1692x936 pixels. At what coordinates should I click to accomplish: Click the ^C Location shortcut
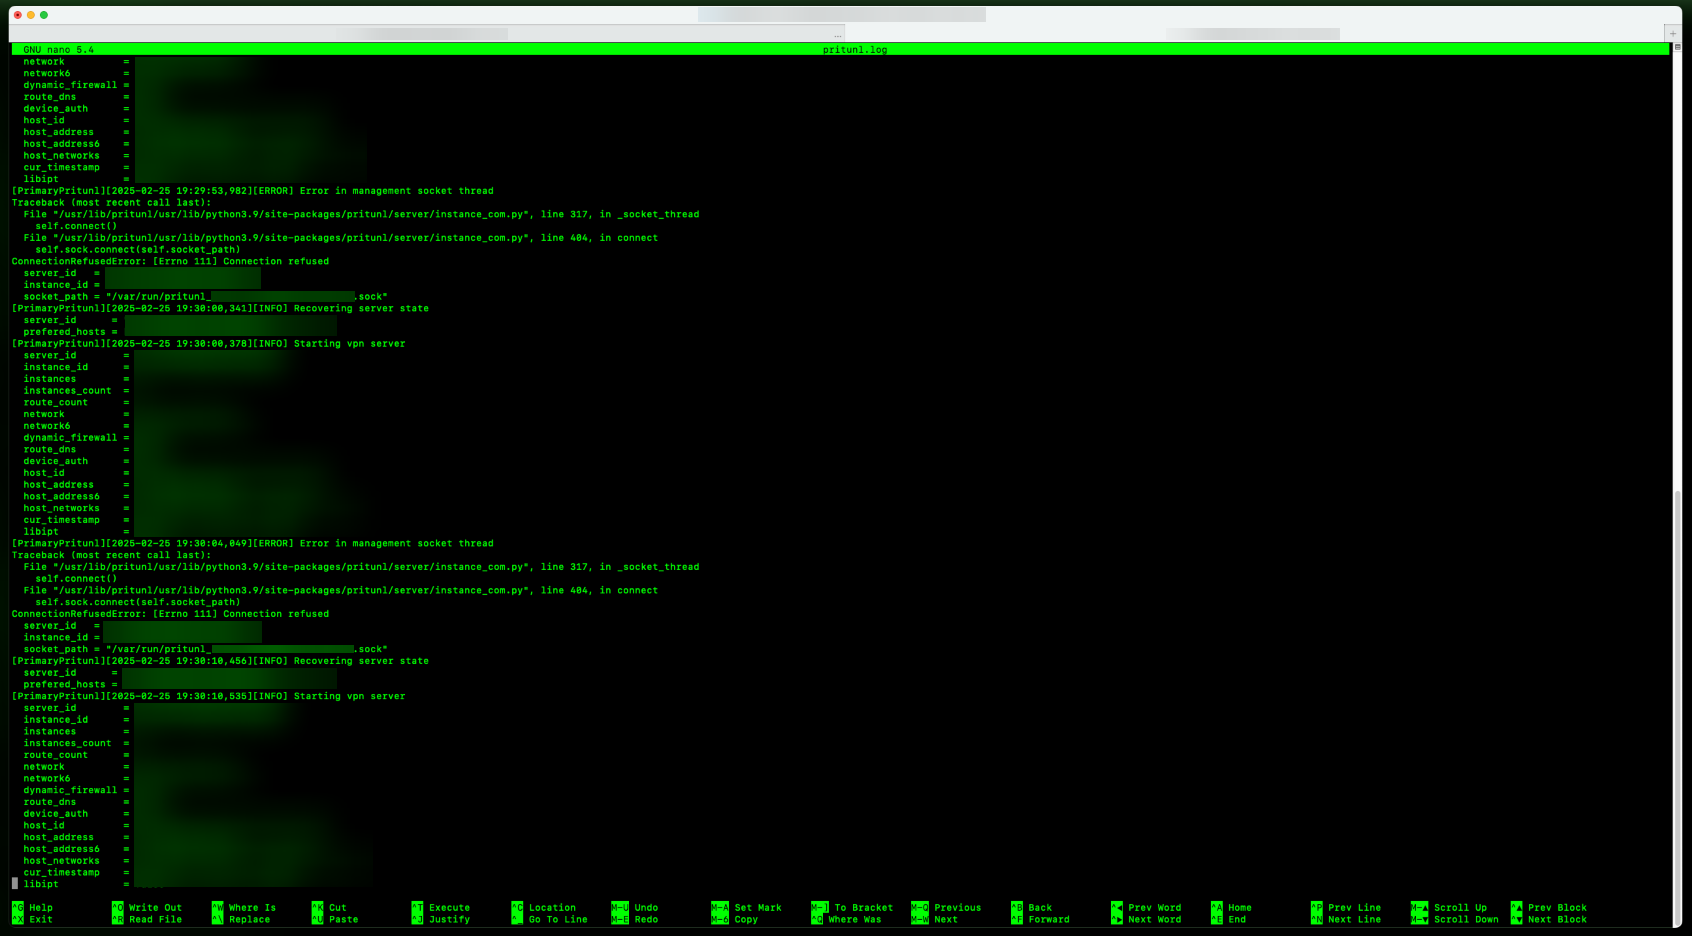tap(544, 908)
